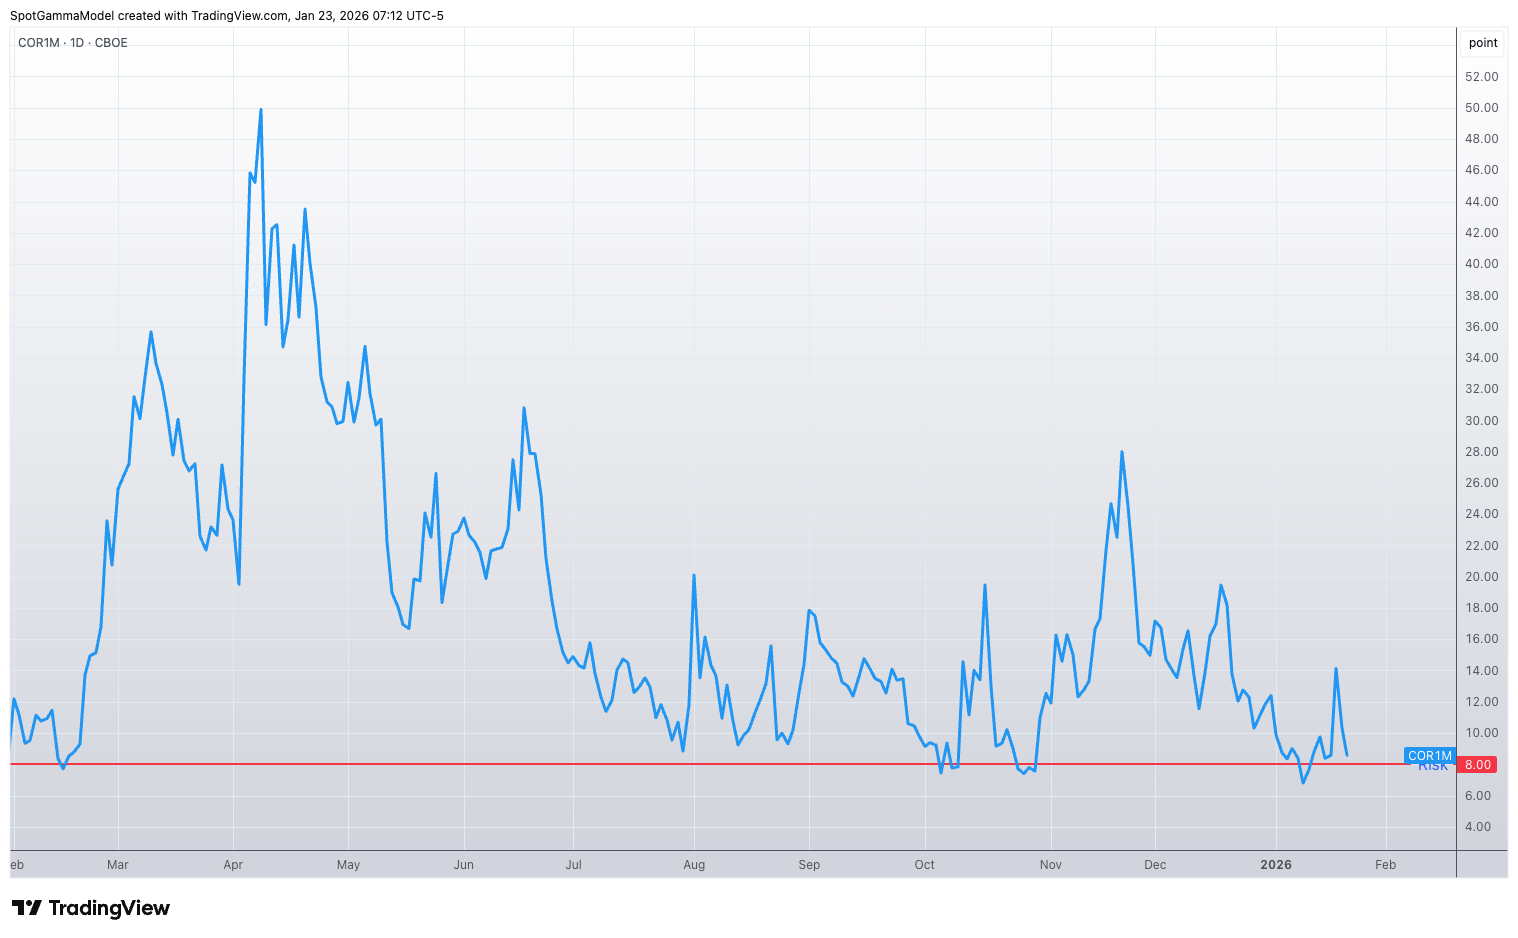Click the Dec label on time axis
This screenshot has width=1518, height=938.
point(1155,865)
